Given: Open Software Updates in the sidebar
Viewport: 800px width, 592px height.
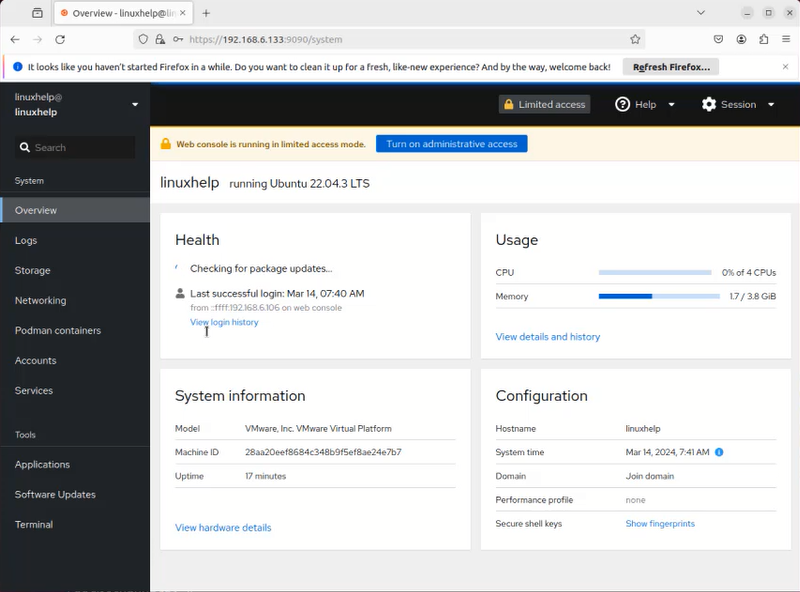Looking at the screenshot, I should [75, 495].
